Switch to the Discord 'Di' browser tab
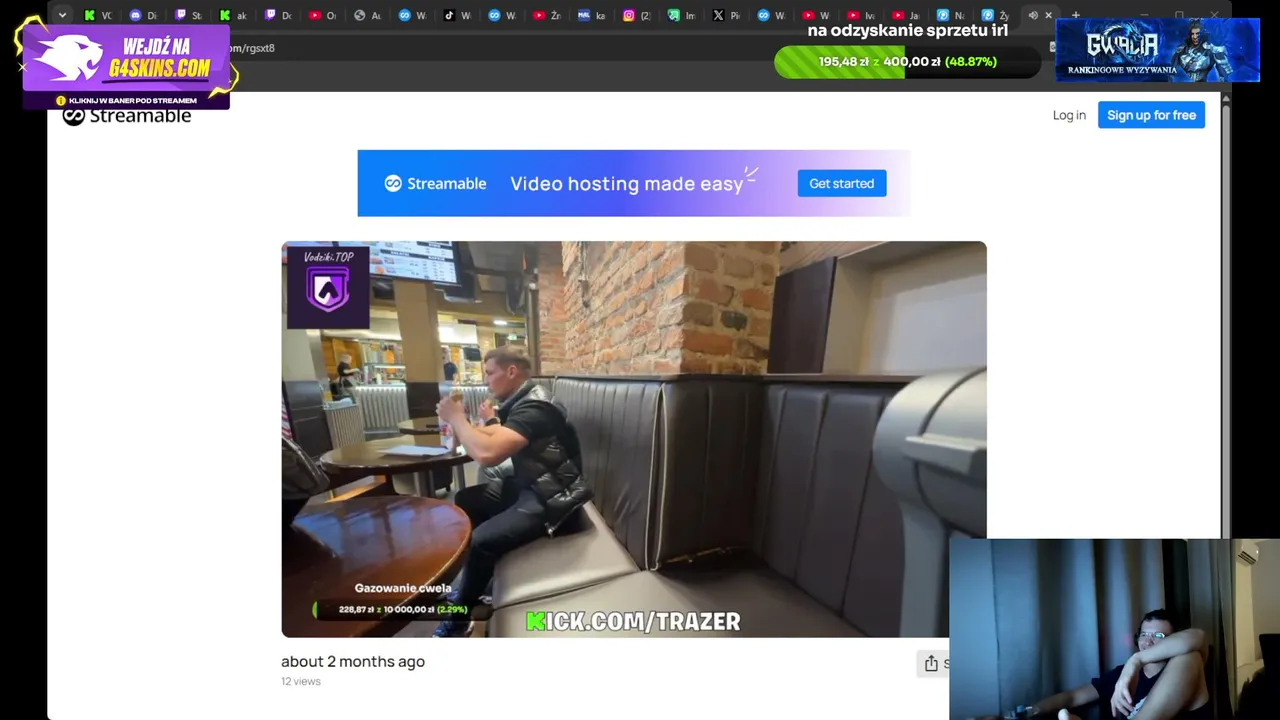This screenshot has width=1280, height=720. (x=144, y=15)
